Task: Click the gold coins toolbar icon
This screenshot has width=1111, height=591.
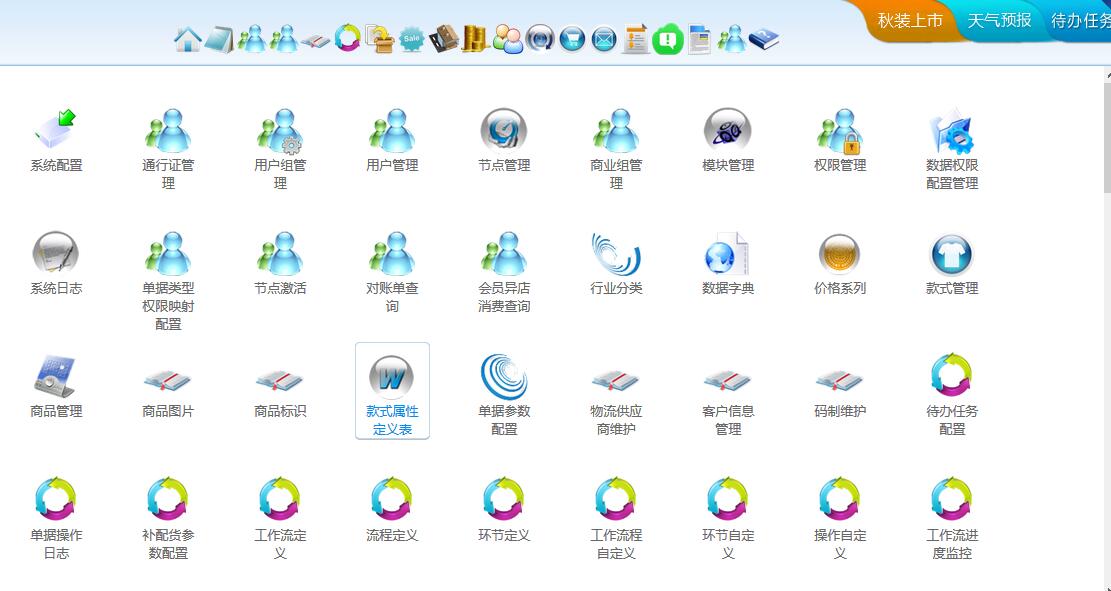Action: (x=474, y=39)
